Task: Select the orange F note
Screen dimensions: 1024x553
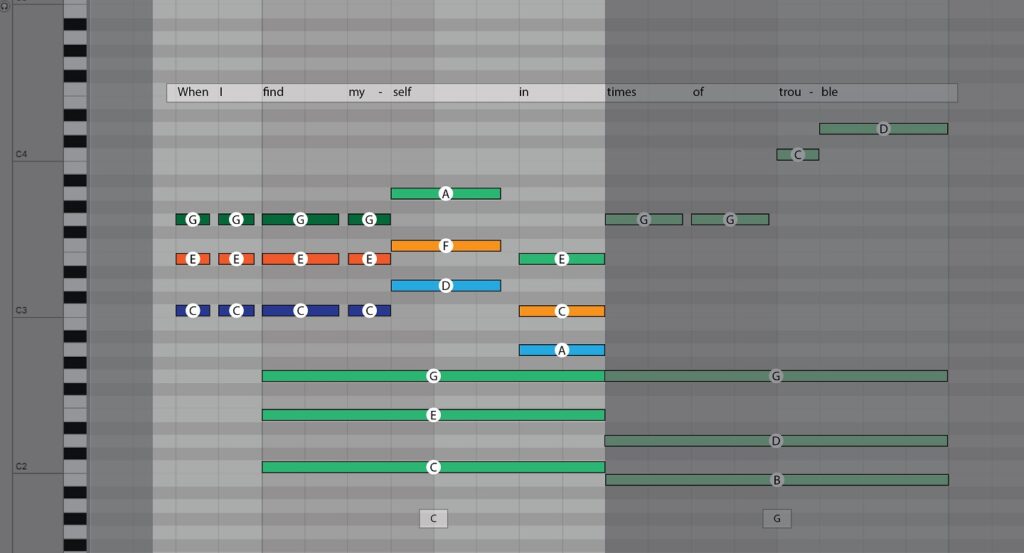Action: coord(445,245)
